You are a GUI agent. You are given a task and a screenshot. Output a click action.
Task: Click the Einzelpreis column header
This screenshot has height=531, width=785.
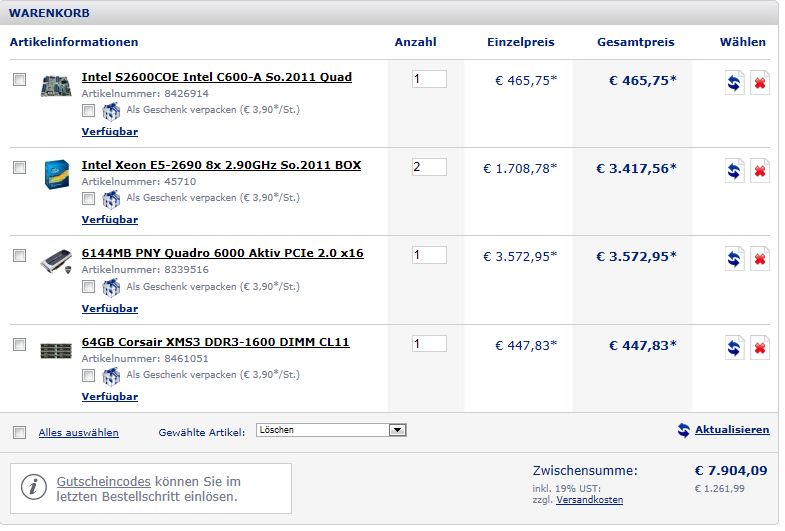(521, 42)
